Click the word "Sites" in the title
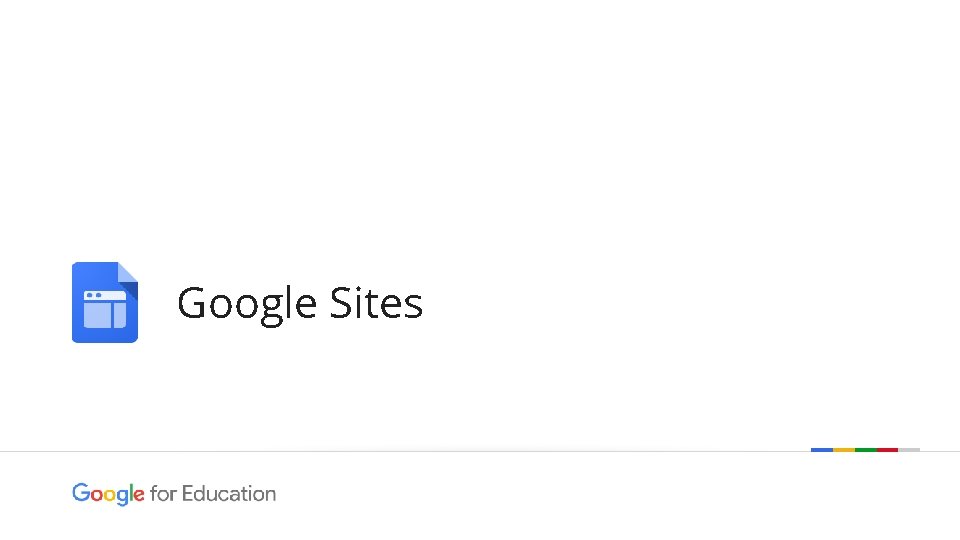The image size is (960, 540). coord(375,303)
